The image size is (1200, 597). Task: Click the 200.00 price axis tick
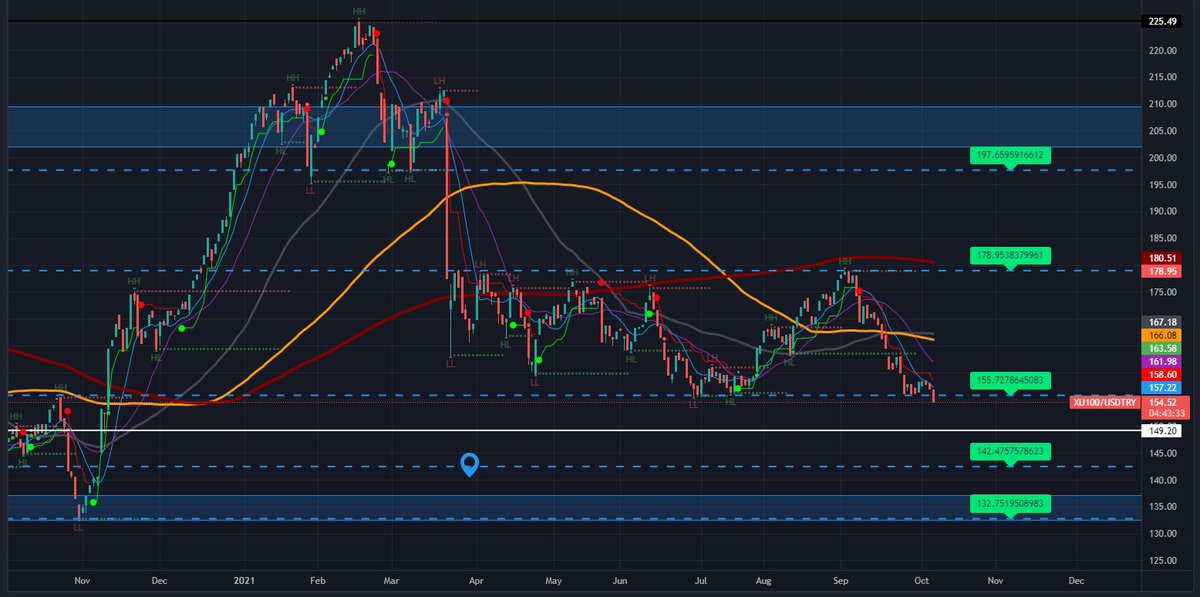coord(1162,158)
